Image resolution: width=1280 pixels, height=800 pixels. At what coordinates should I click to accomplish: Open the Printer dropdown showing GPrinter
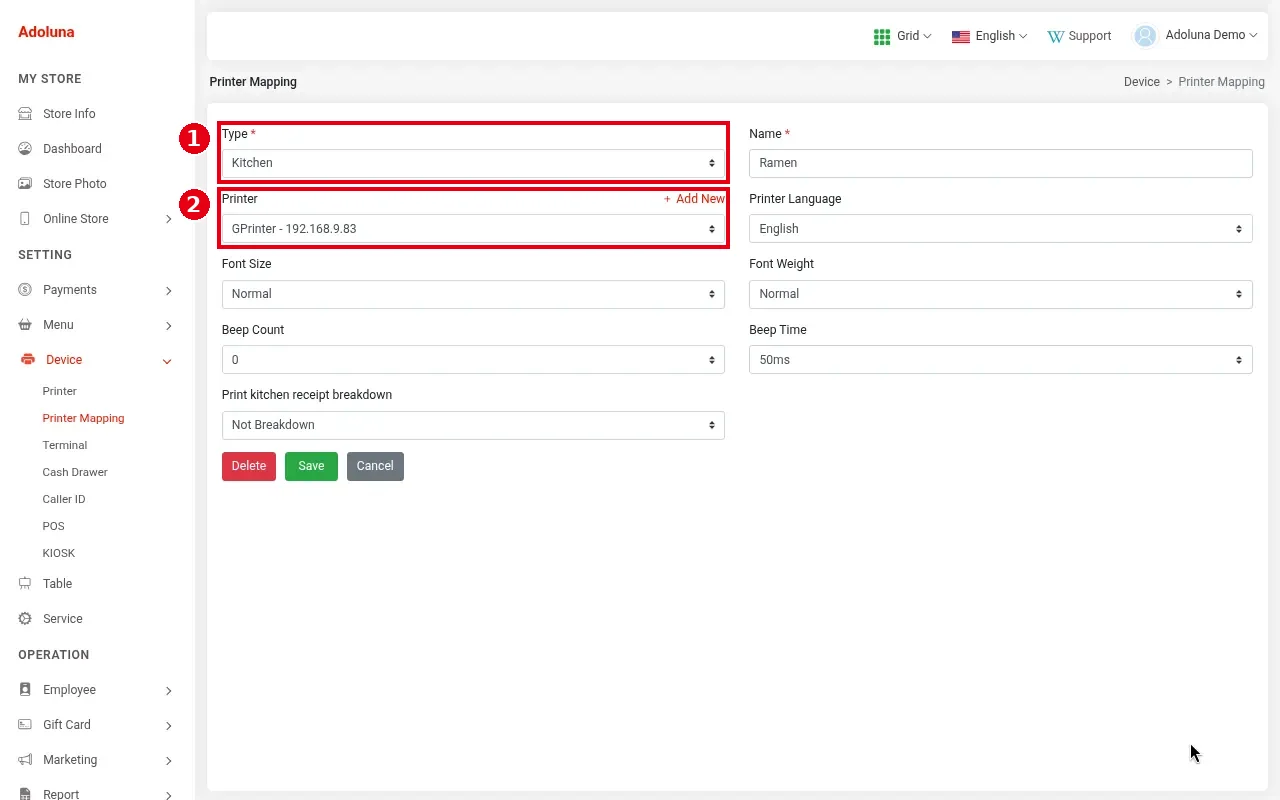click(473, 229)
